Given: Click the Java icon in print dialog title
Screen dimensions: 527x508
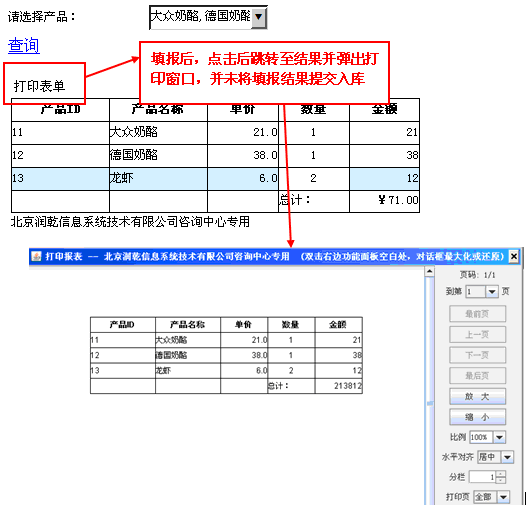Looking at the screenshot, I should (x=36, y=257).
